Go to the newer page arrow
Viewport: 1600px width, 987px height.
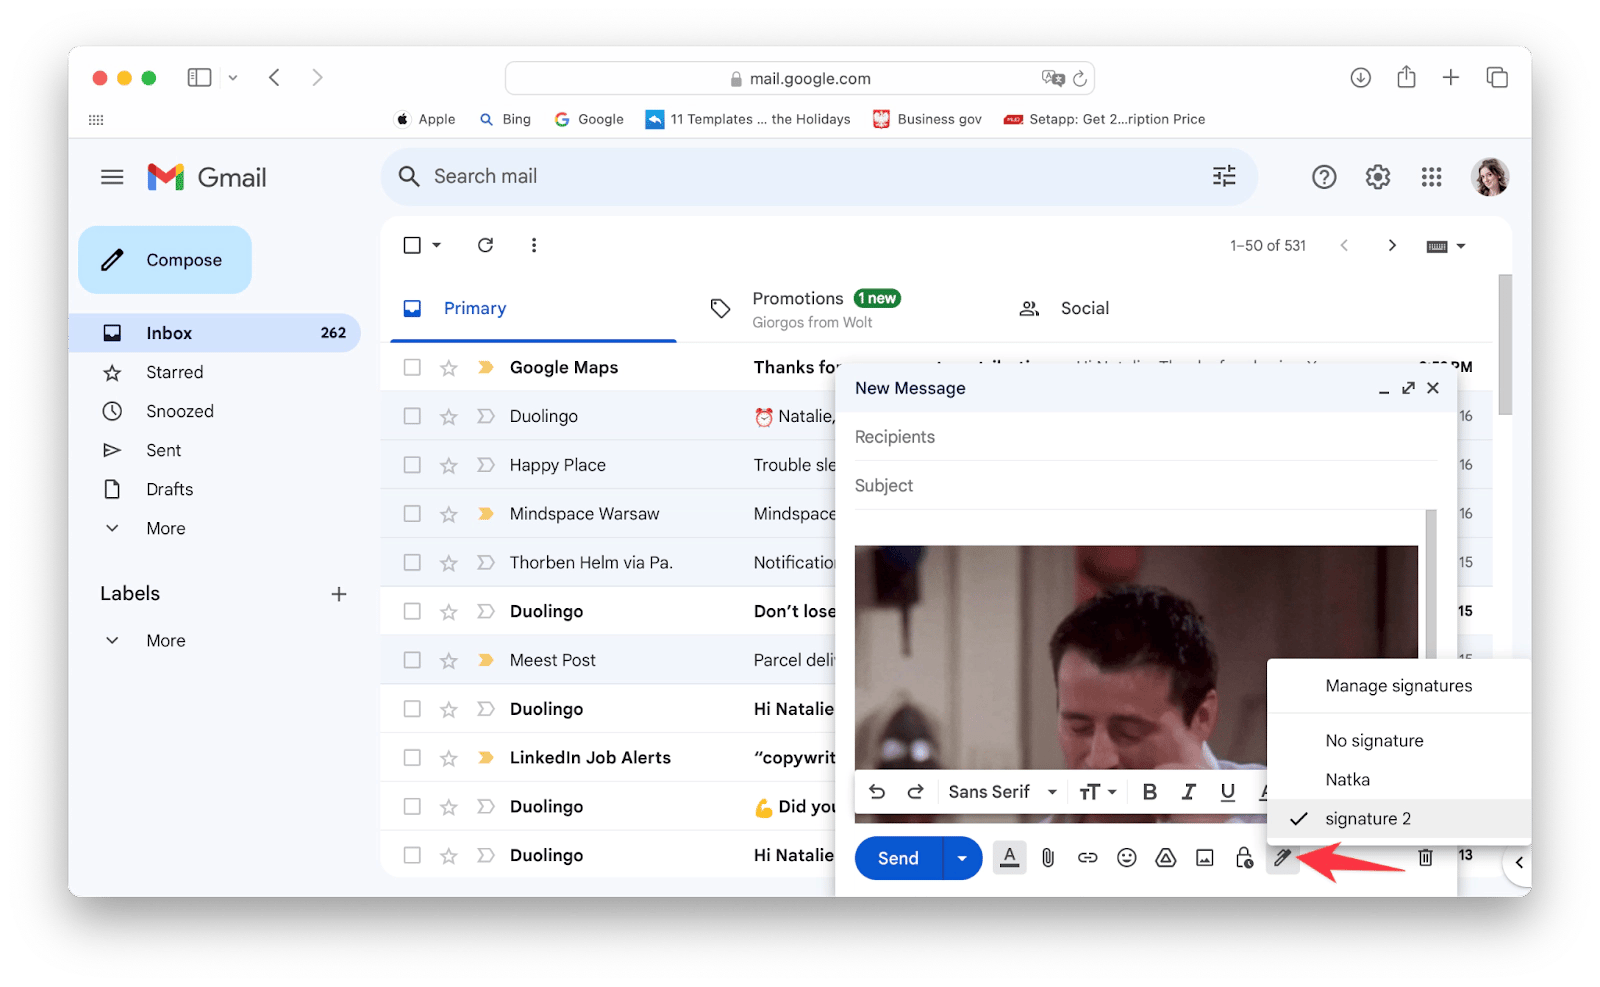1344,246
